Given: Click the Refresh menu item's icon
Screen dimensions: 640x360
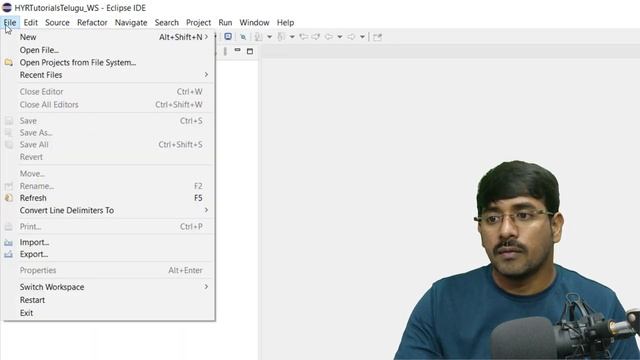Looking at the screenshot, I should pyautogui.click(x=9, y=198).
